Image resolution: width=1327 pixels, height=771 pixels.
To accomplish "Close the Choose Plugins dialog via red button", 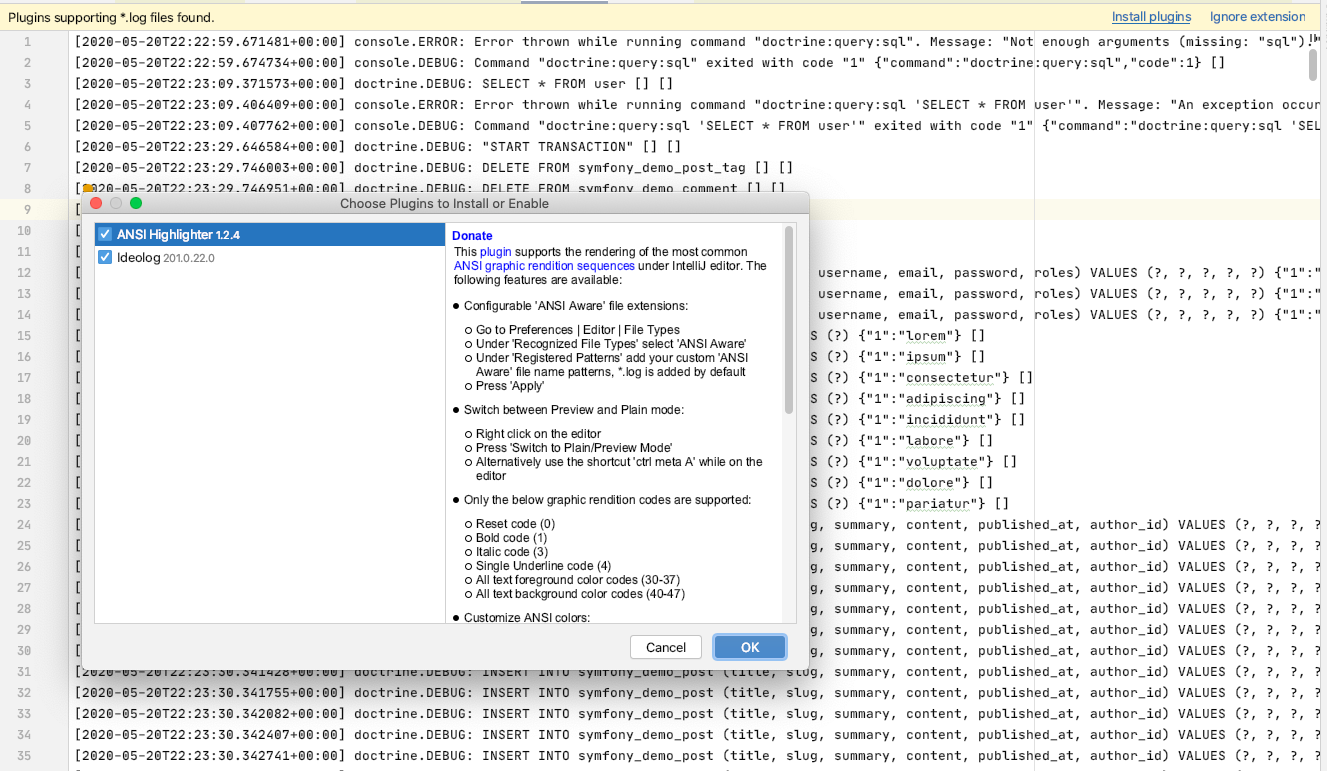I will pyautogui.click(x=96, y=203).
